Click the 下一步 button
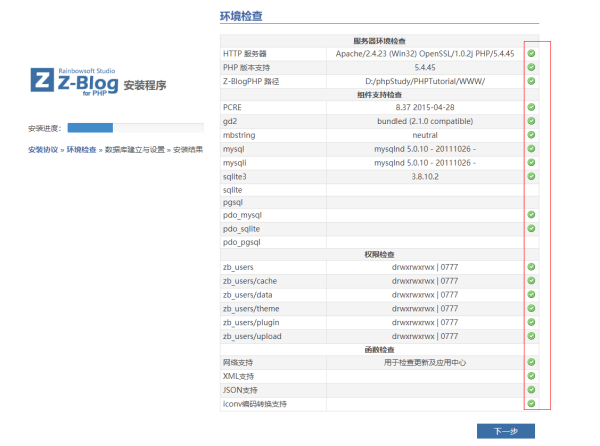The height and width of the screenshot is (446, 600). (x=505, y=431)
